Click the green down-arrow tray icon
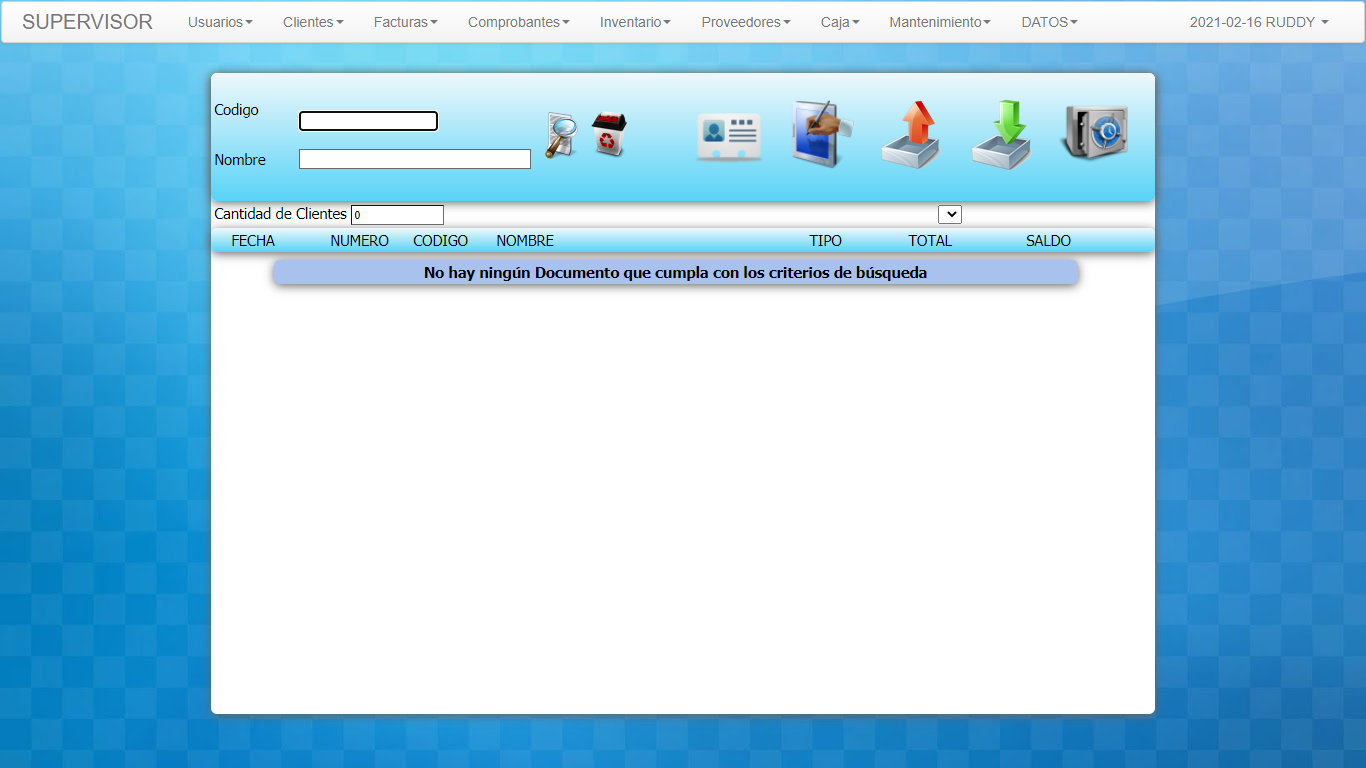The height and width of the screenshot is (768, 1366). pos(1002,135)
